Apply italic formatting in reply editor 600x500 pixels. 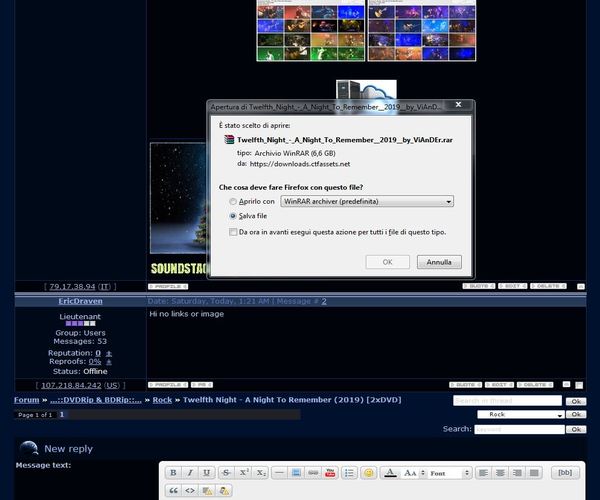pos(190,473)
